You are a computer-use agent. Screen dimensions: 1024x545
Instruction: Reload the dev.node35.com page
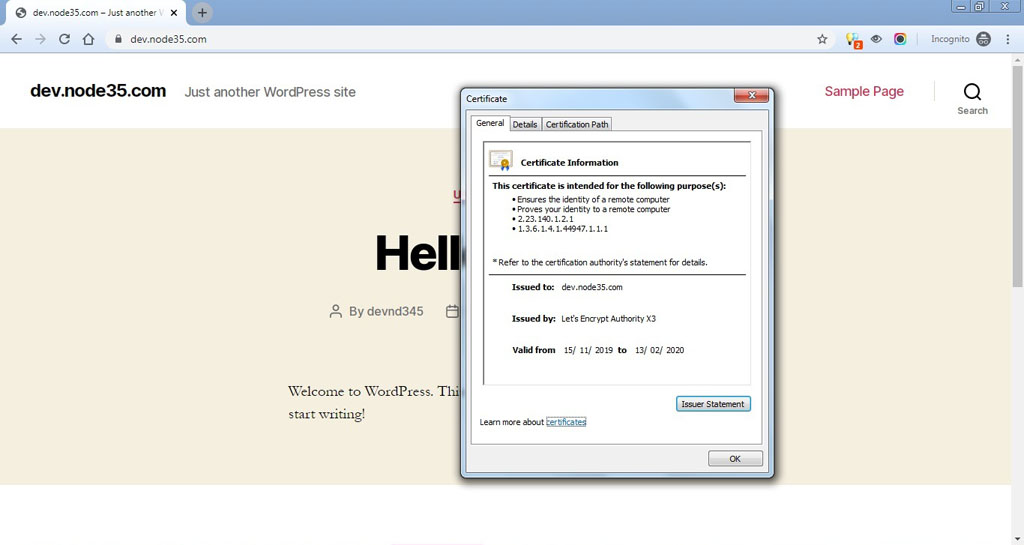click(64, 39)
